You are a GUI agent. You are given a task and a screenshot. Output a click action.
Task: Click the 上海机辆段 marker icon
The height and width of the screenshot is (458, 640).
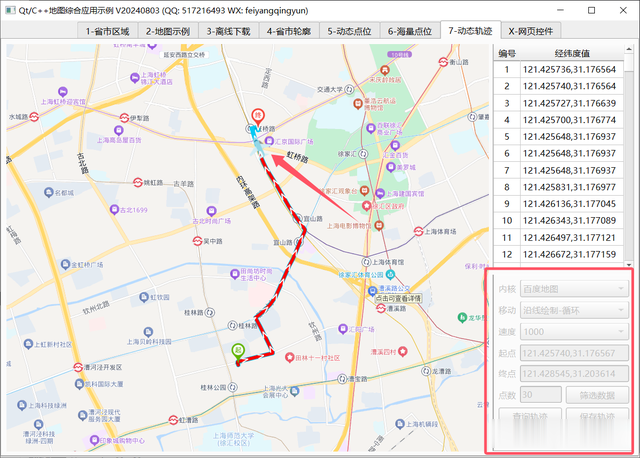coord(400,424)
